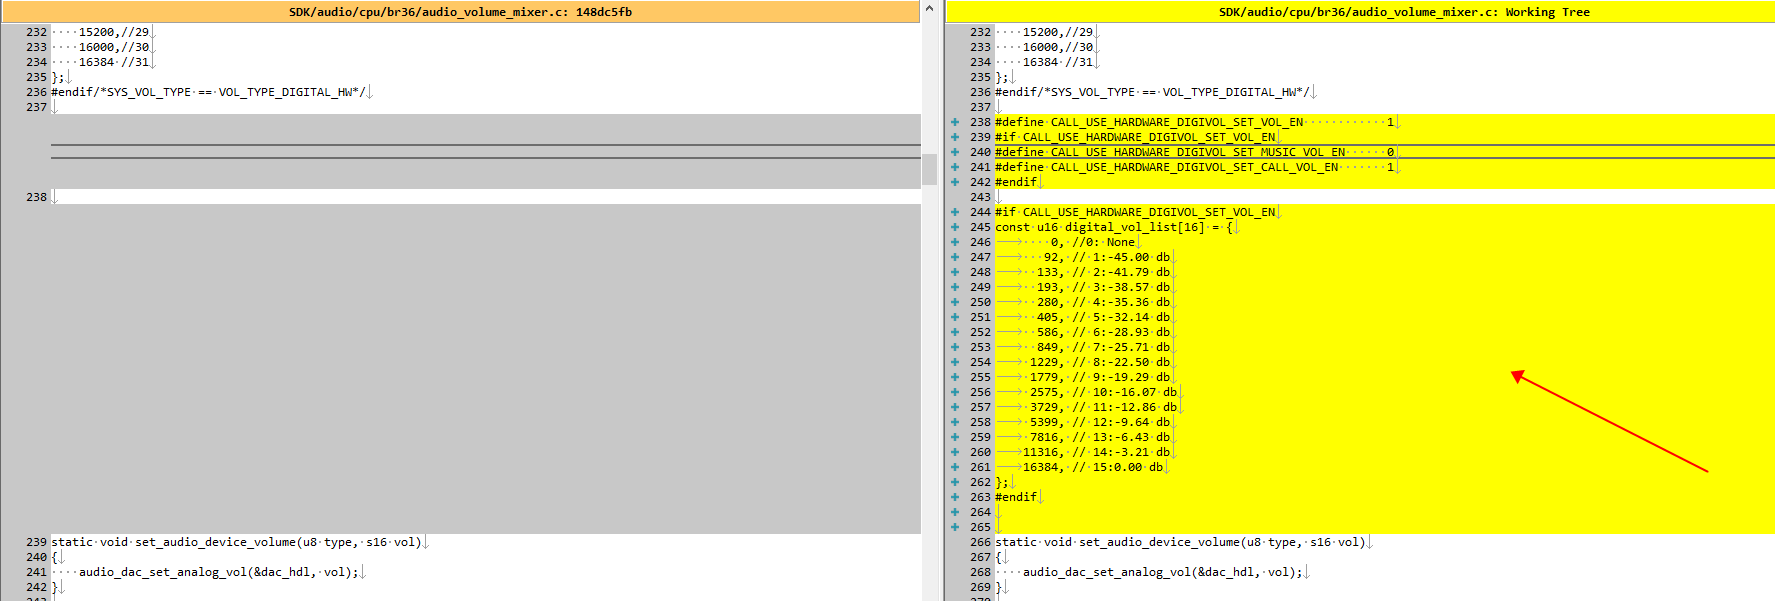This screenshot has width=1775, height=601.
Task: Click '16000,//30' in the right pane
Action: click(1058, 47)
